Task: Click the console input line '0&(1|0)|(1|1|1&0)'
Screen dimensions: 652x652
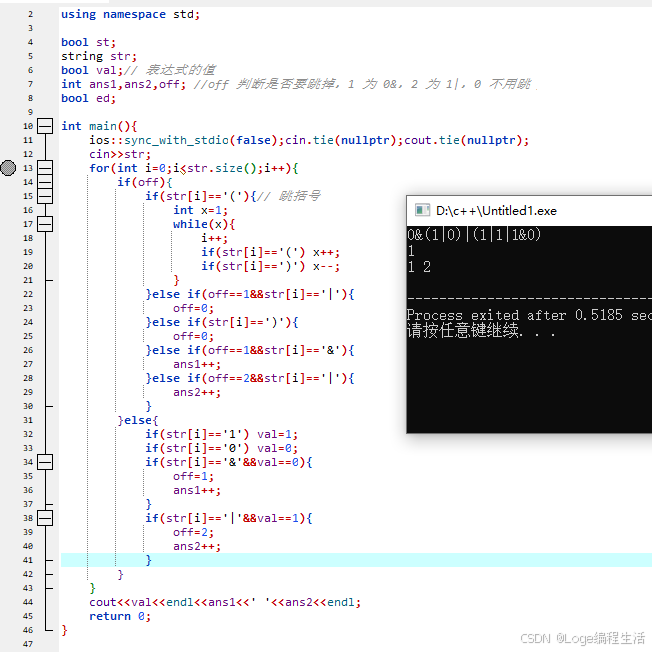Action: pyautogui.click(x=474, y=235)
